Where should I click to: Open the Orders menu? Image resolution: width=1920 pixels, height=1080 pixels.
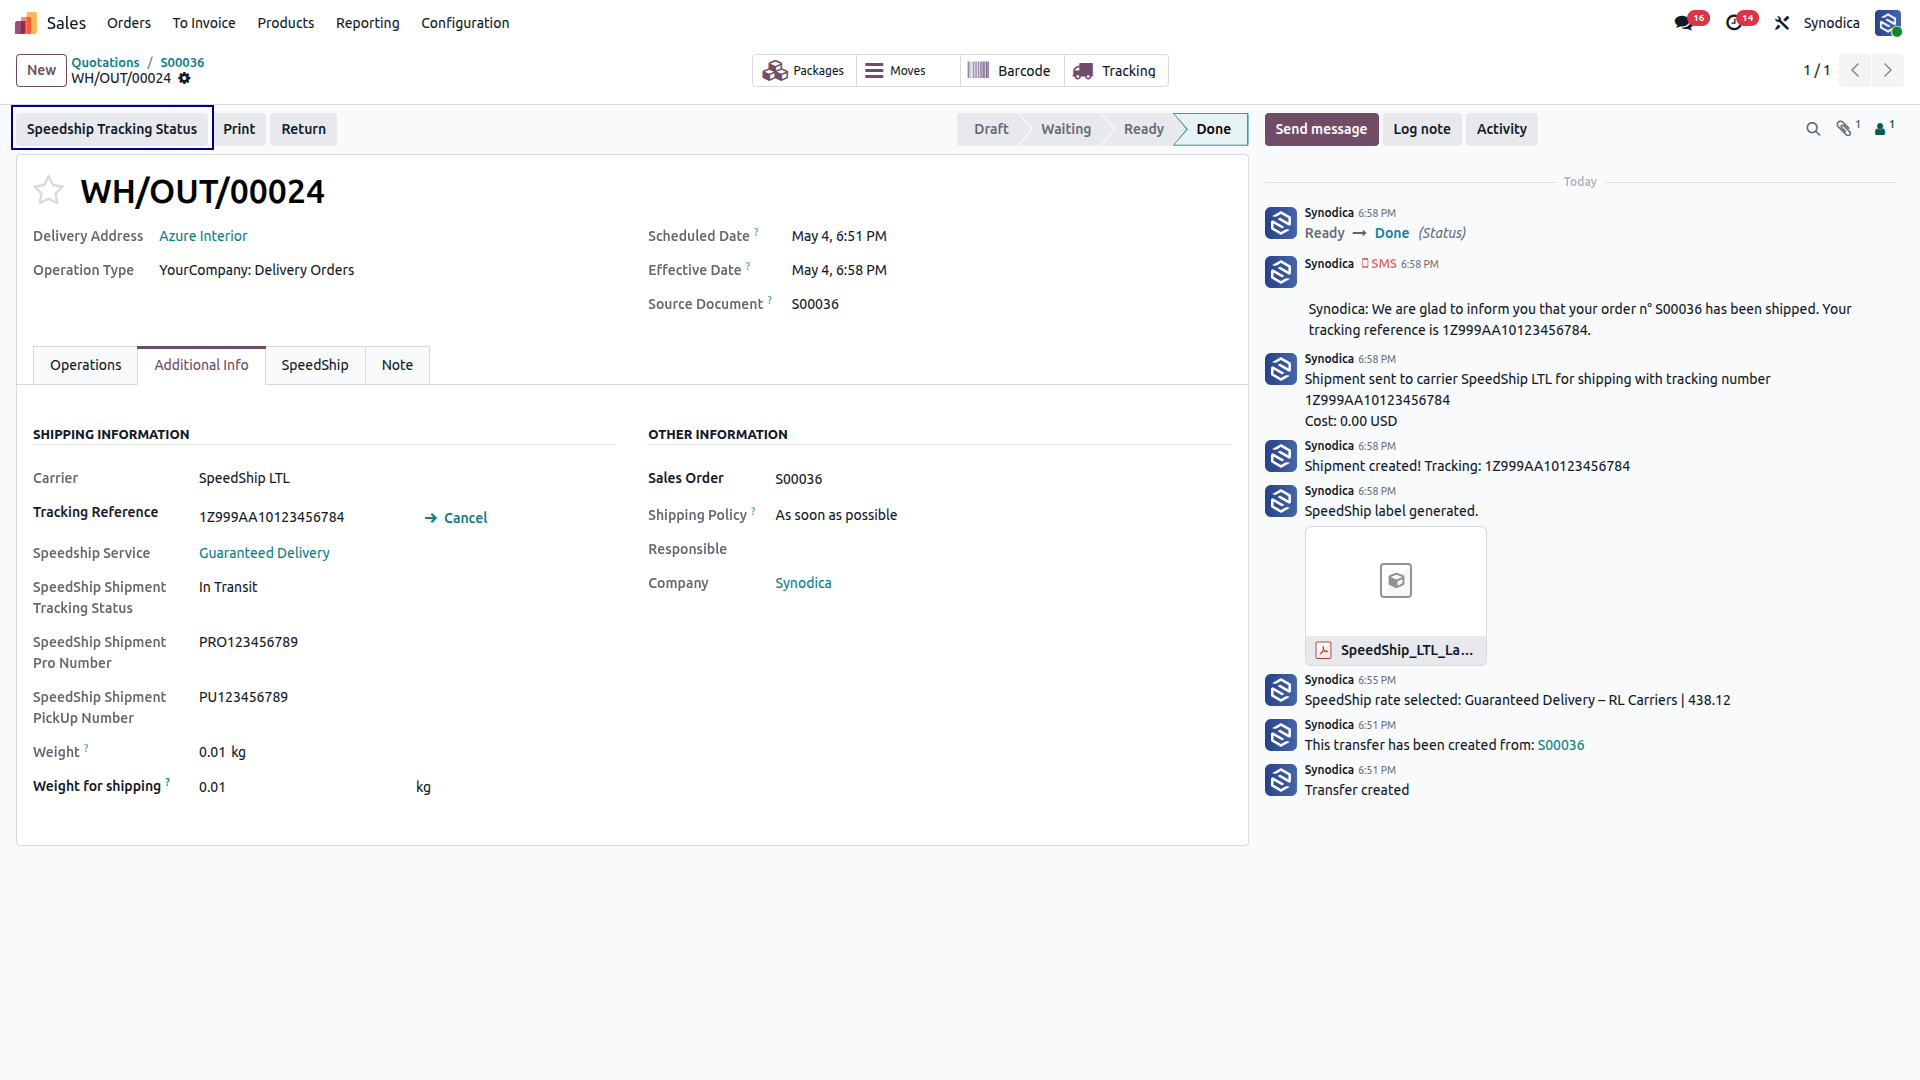tap(129, 23)
